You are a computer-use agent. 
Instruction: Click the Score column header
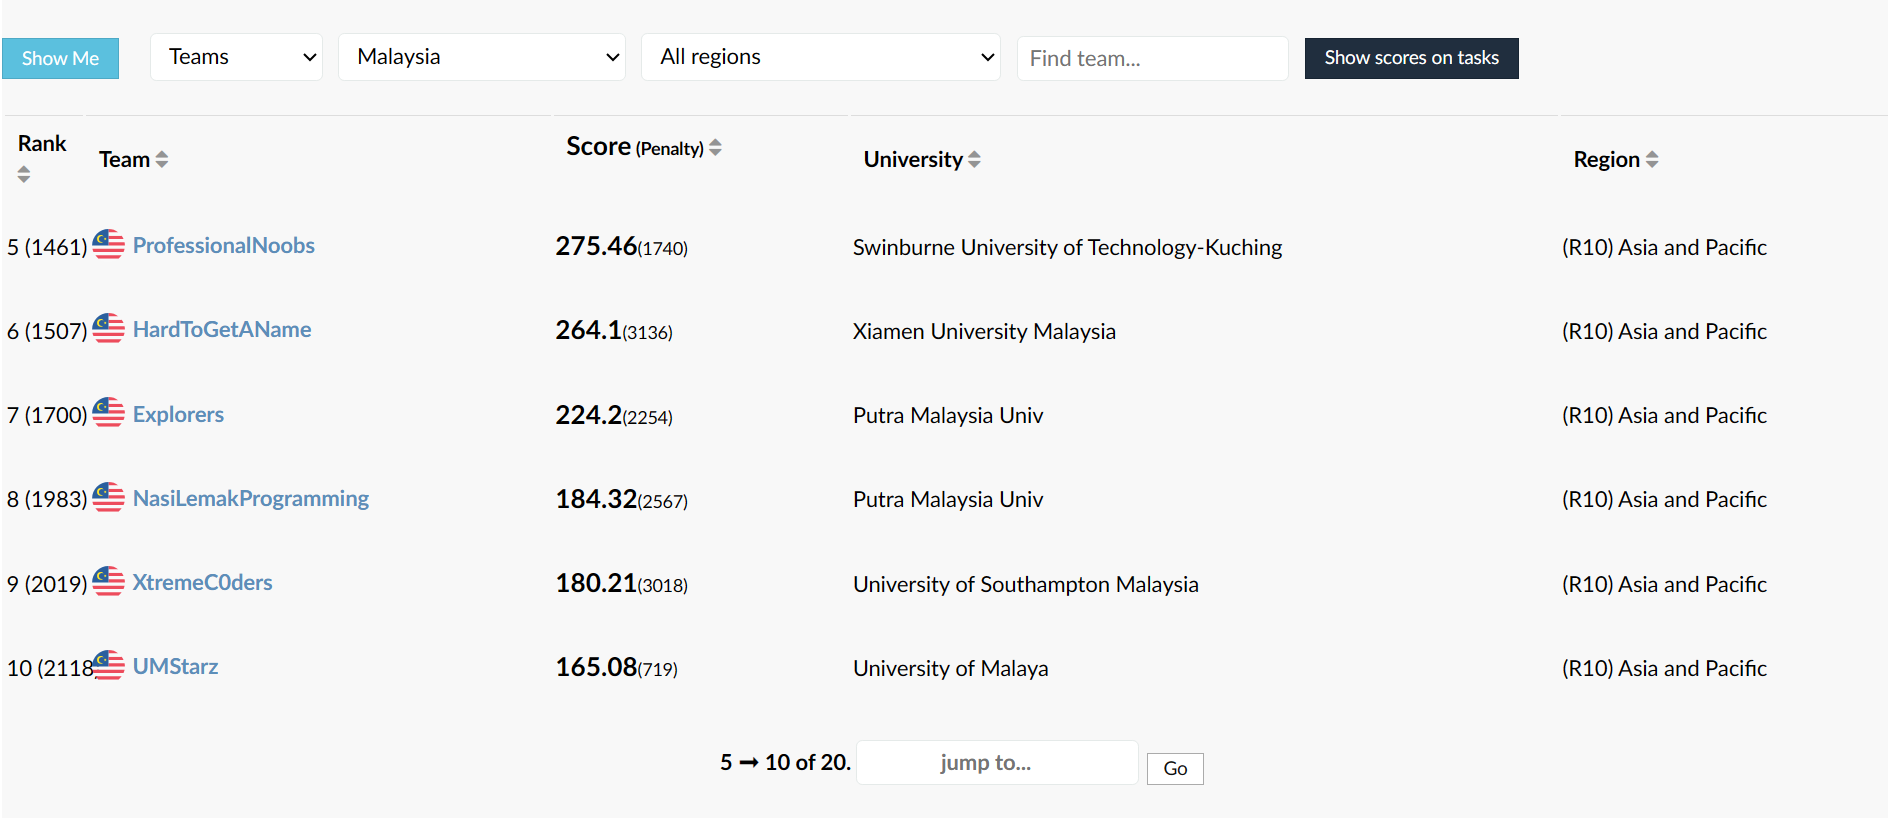tap(643, 147)
